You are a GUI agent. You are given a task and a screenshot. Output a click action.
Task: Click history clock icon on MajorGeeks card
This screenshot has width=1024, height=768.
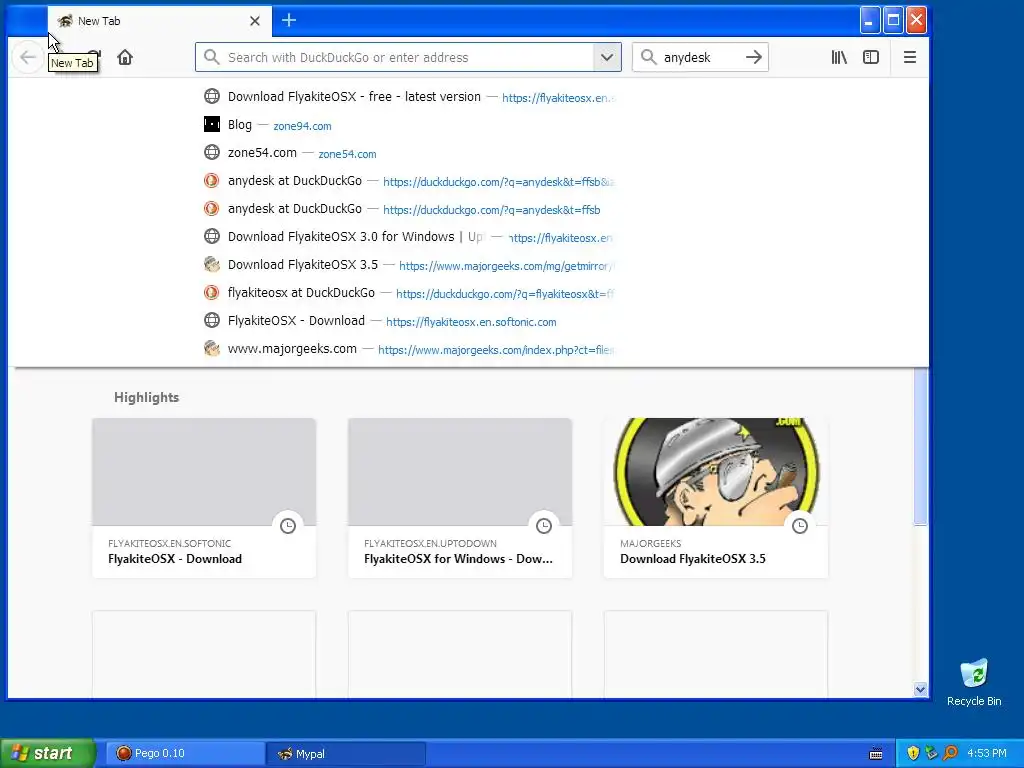800,526
